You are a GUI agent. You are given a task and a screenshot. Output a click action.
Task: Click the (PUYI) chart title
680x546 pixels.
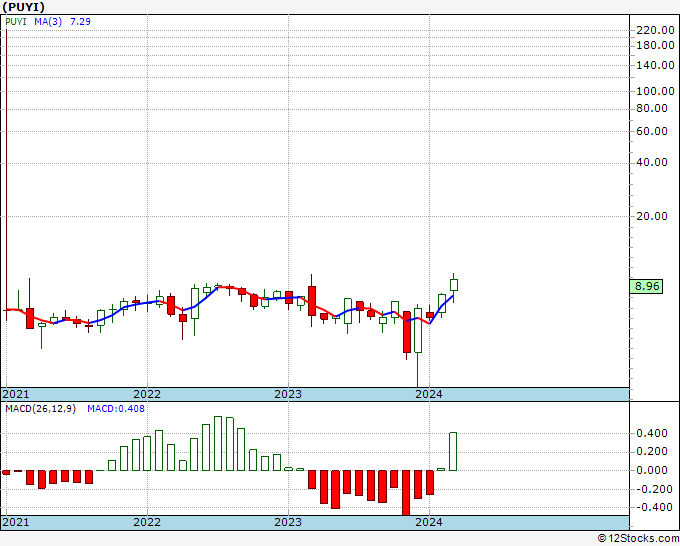pyautogui.click(x=23, y=7)
